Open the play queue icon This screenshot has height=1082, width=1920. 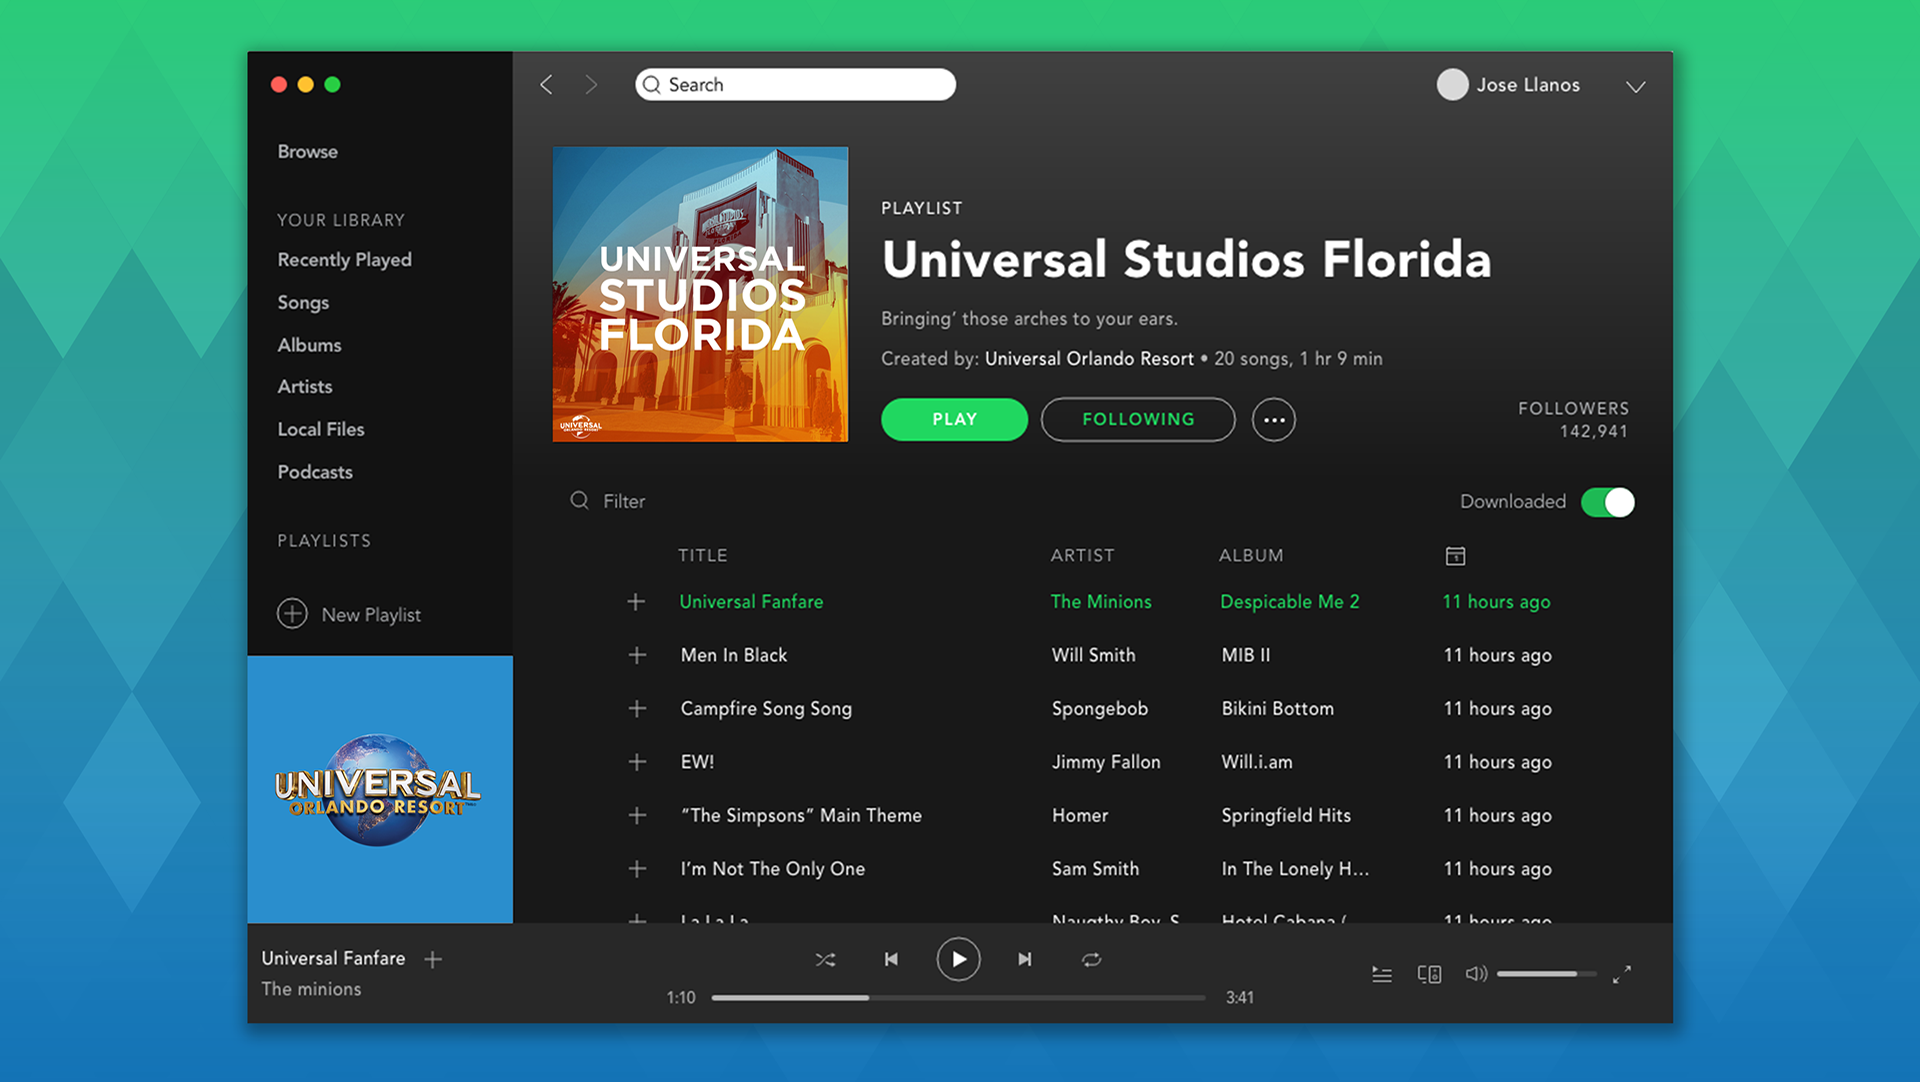point(1382,974)
